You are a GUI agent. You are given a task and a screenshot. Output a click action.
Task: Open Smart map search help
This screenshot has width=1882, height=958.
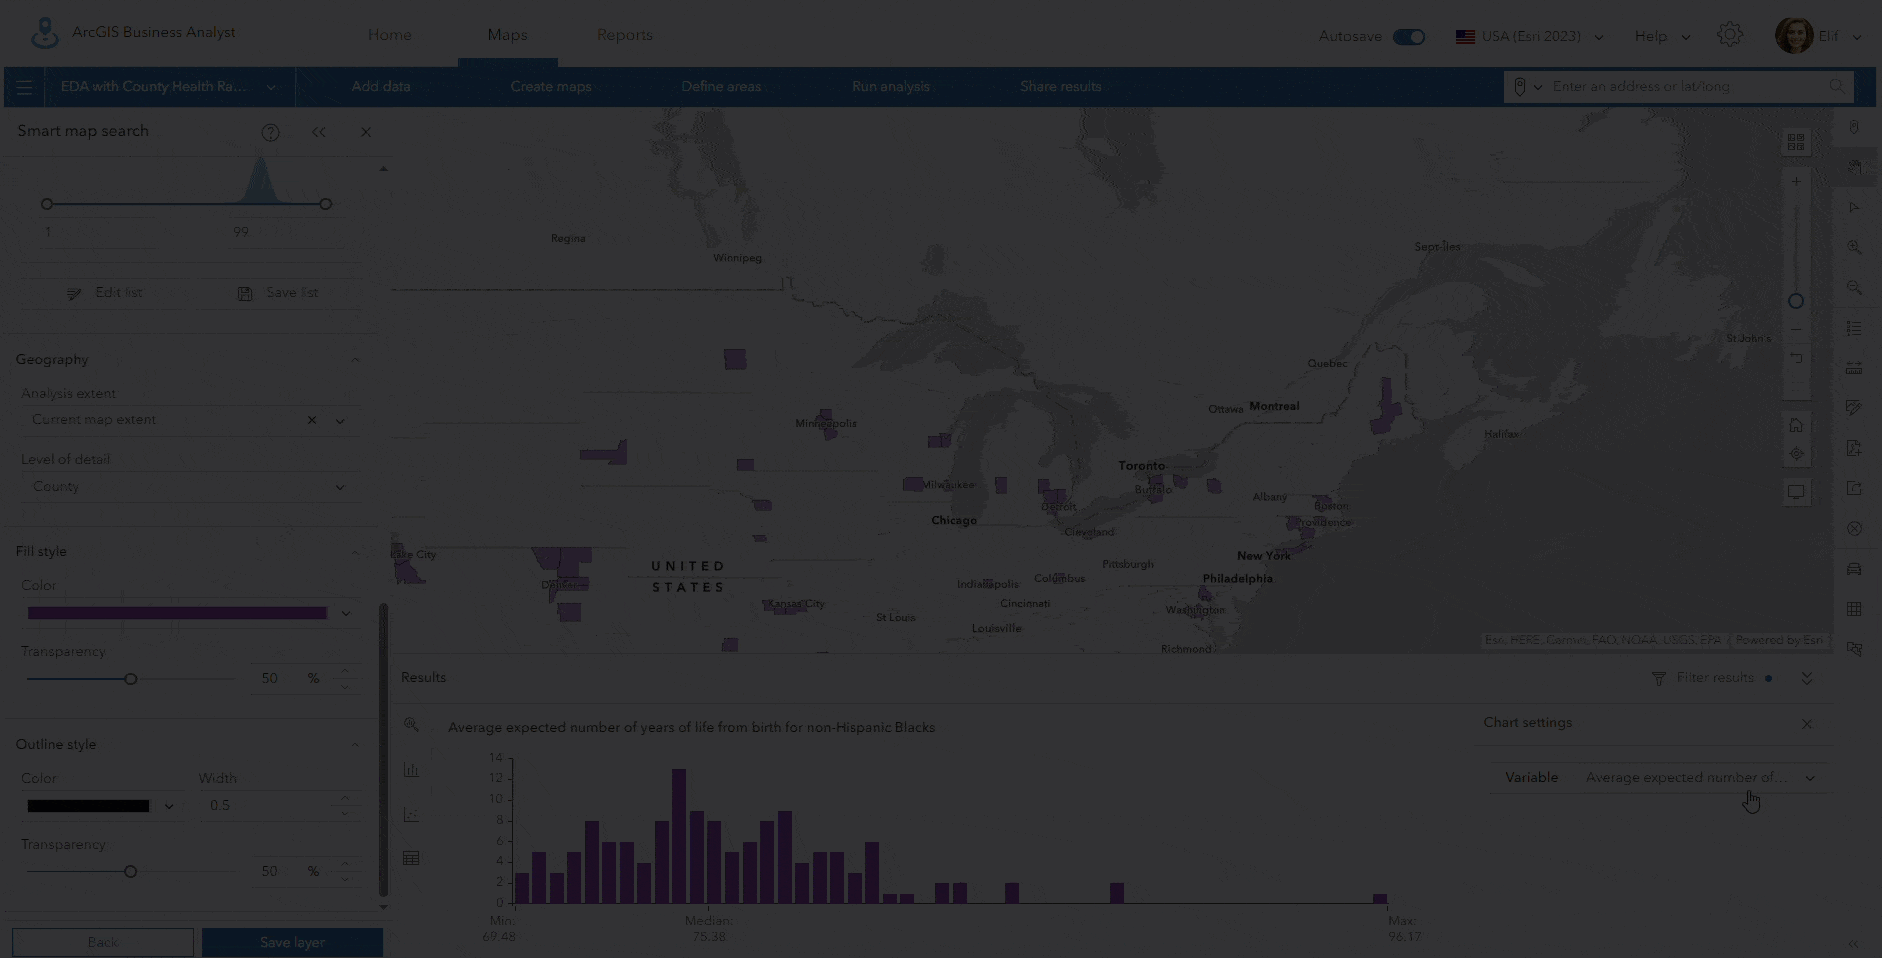[x=270, y=132]
